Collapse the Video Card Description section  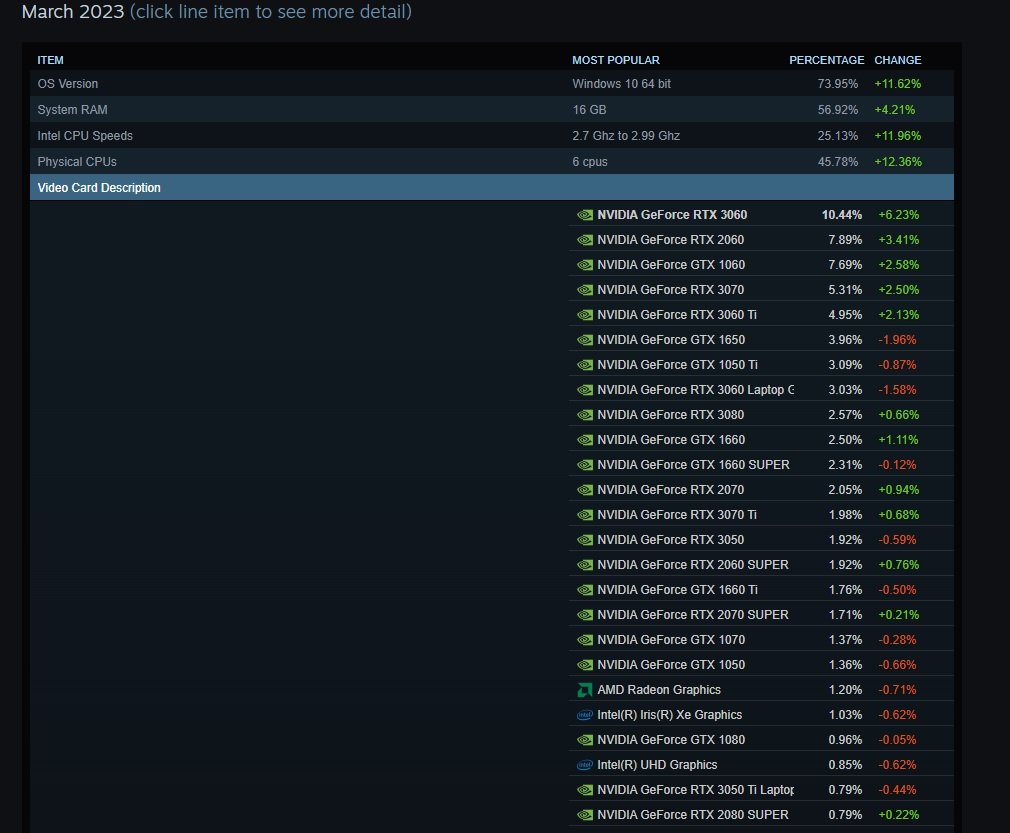click(491, 187)
